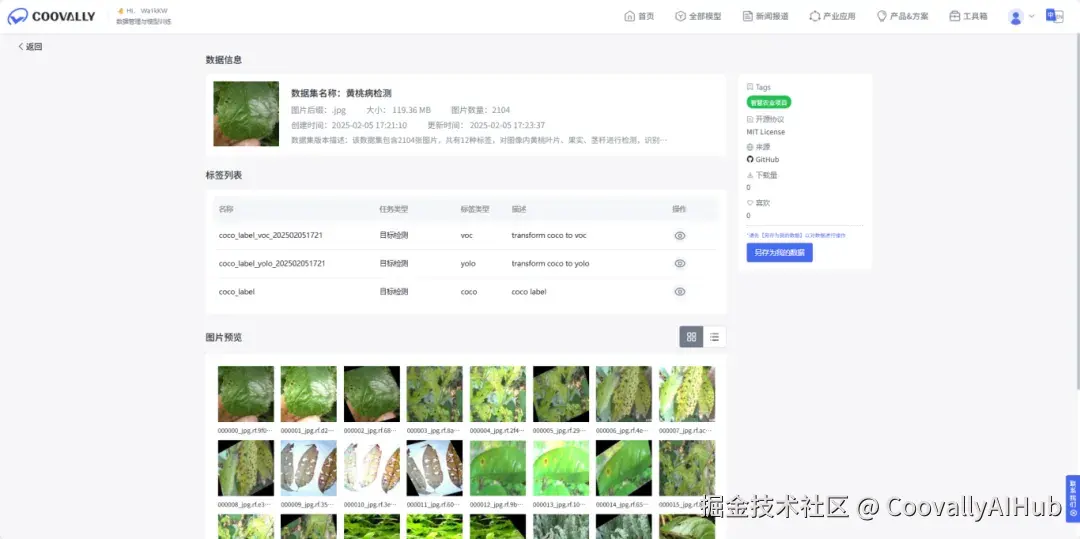Click the dataset description text 数据集版本描述
Screen dimensions: 1080x539
coord(479,140)
